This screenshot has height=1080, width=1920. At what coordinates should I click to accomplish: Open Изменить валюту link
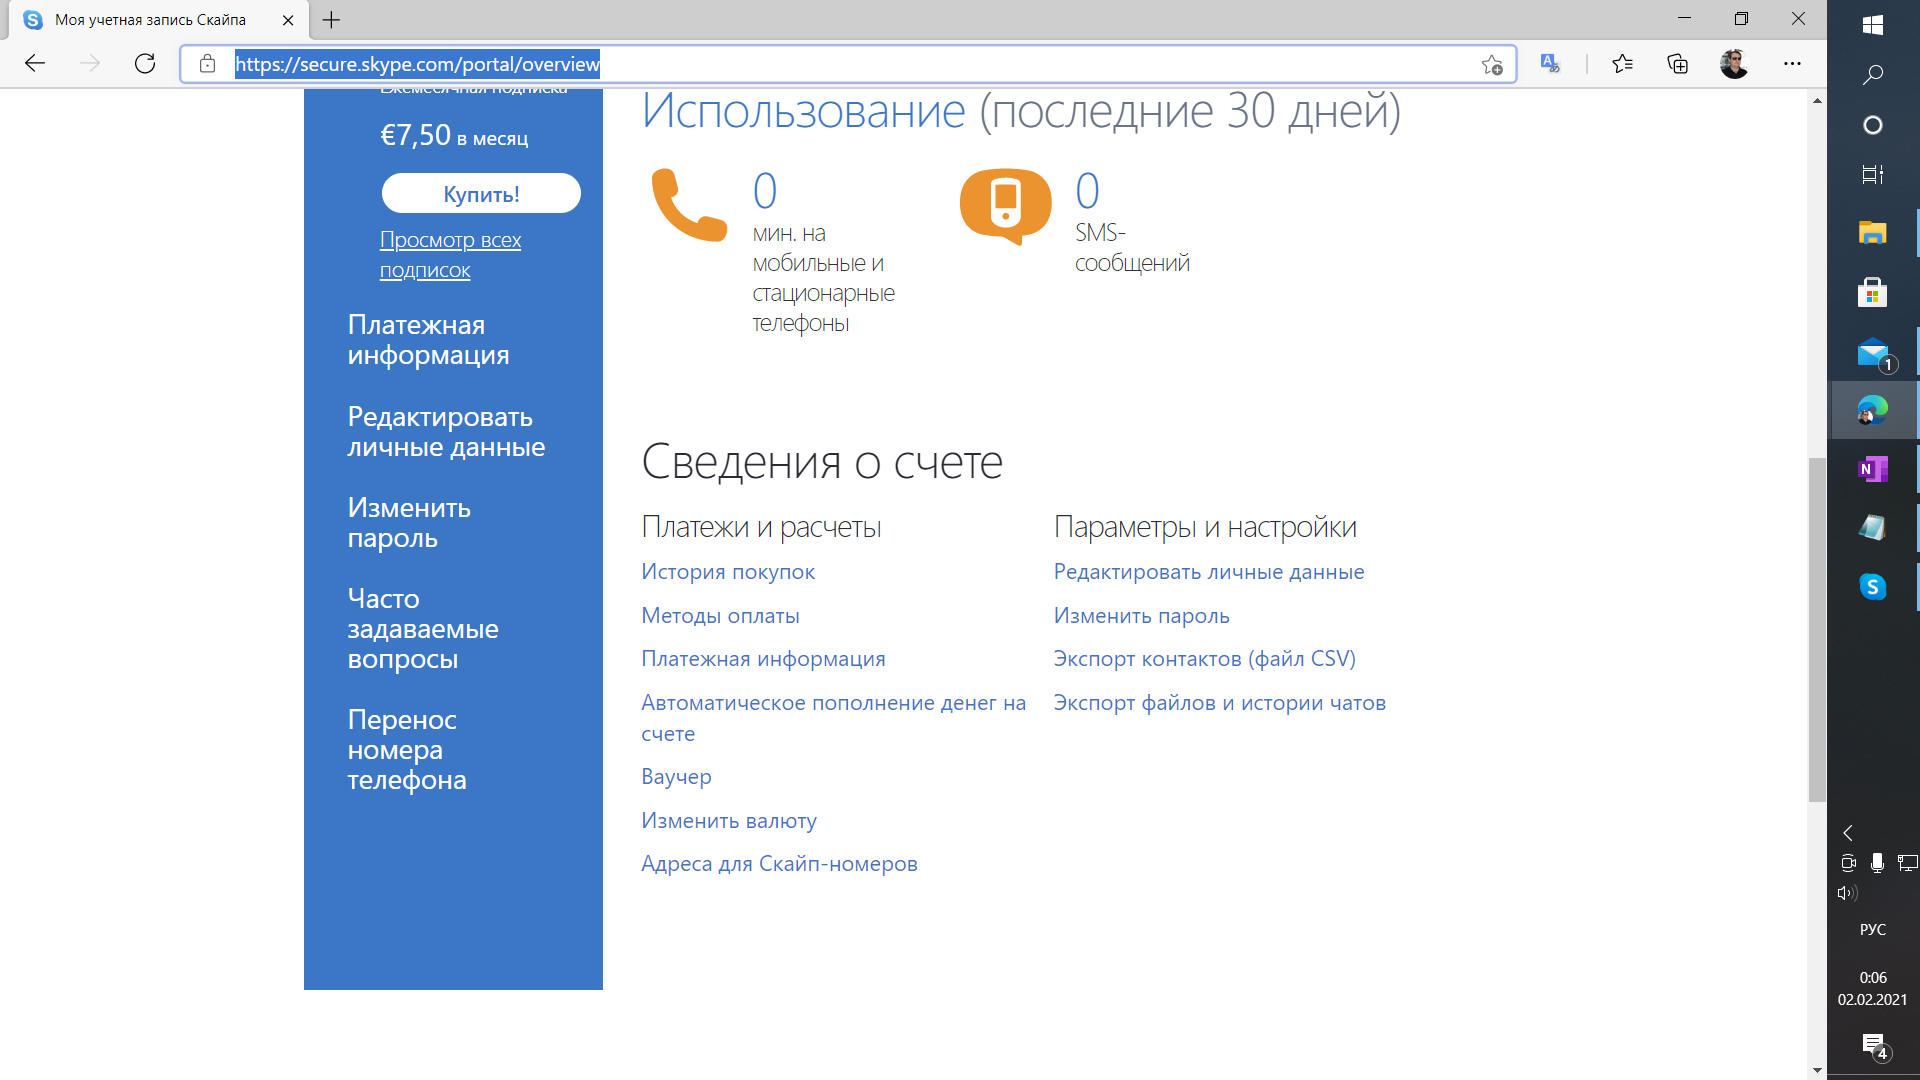coord(729,821)
